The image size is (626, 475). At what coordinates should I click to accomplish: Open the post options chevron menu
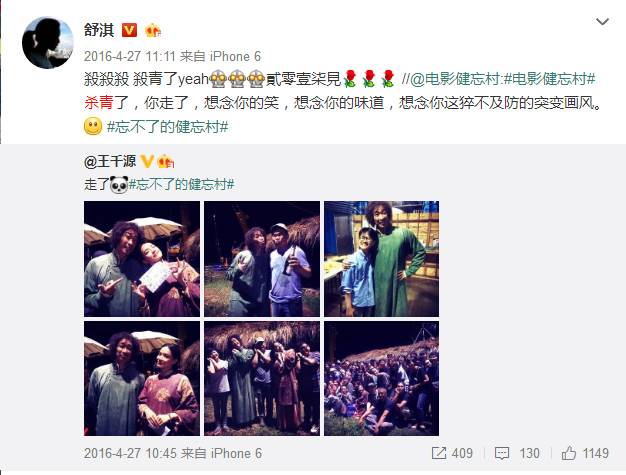602,22
